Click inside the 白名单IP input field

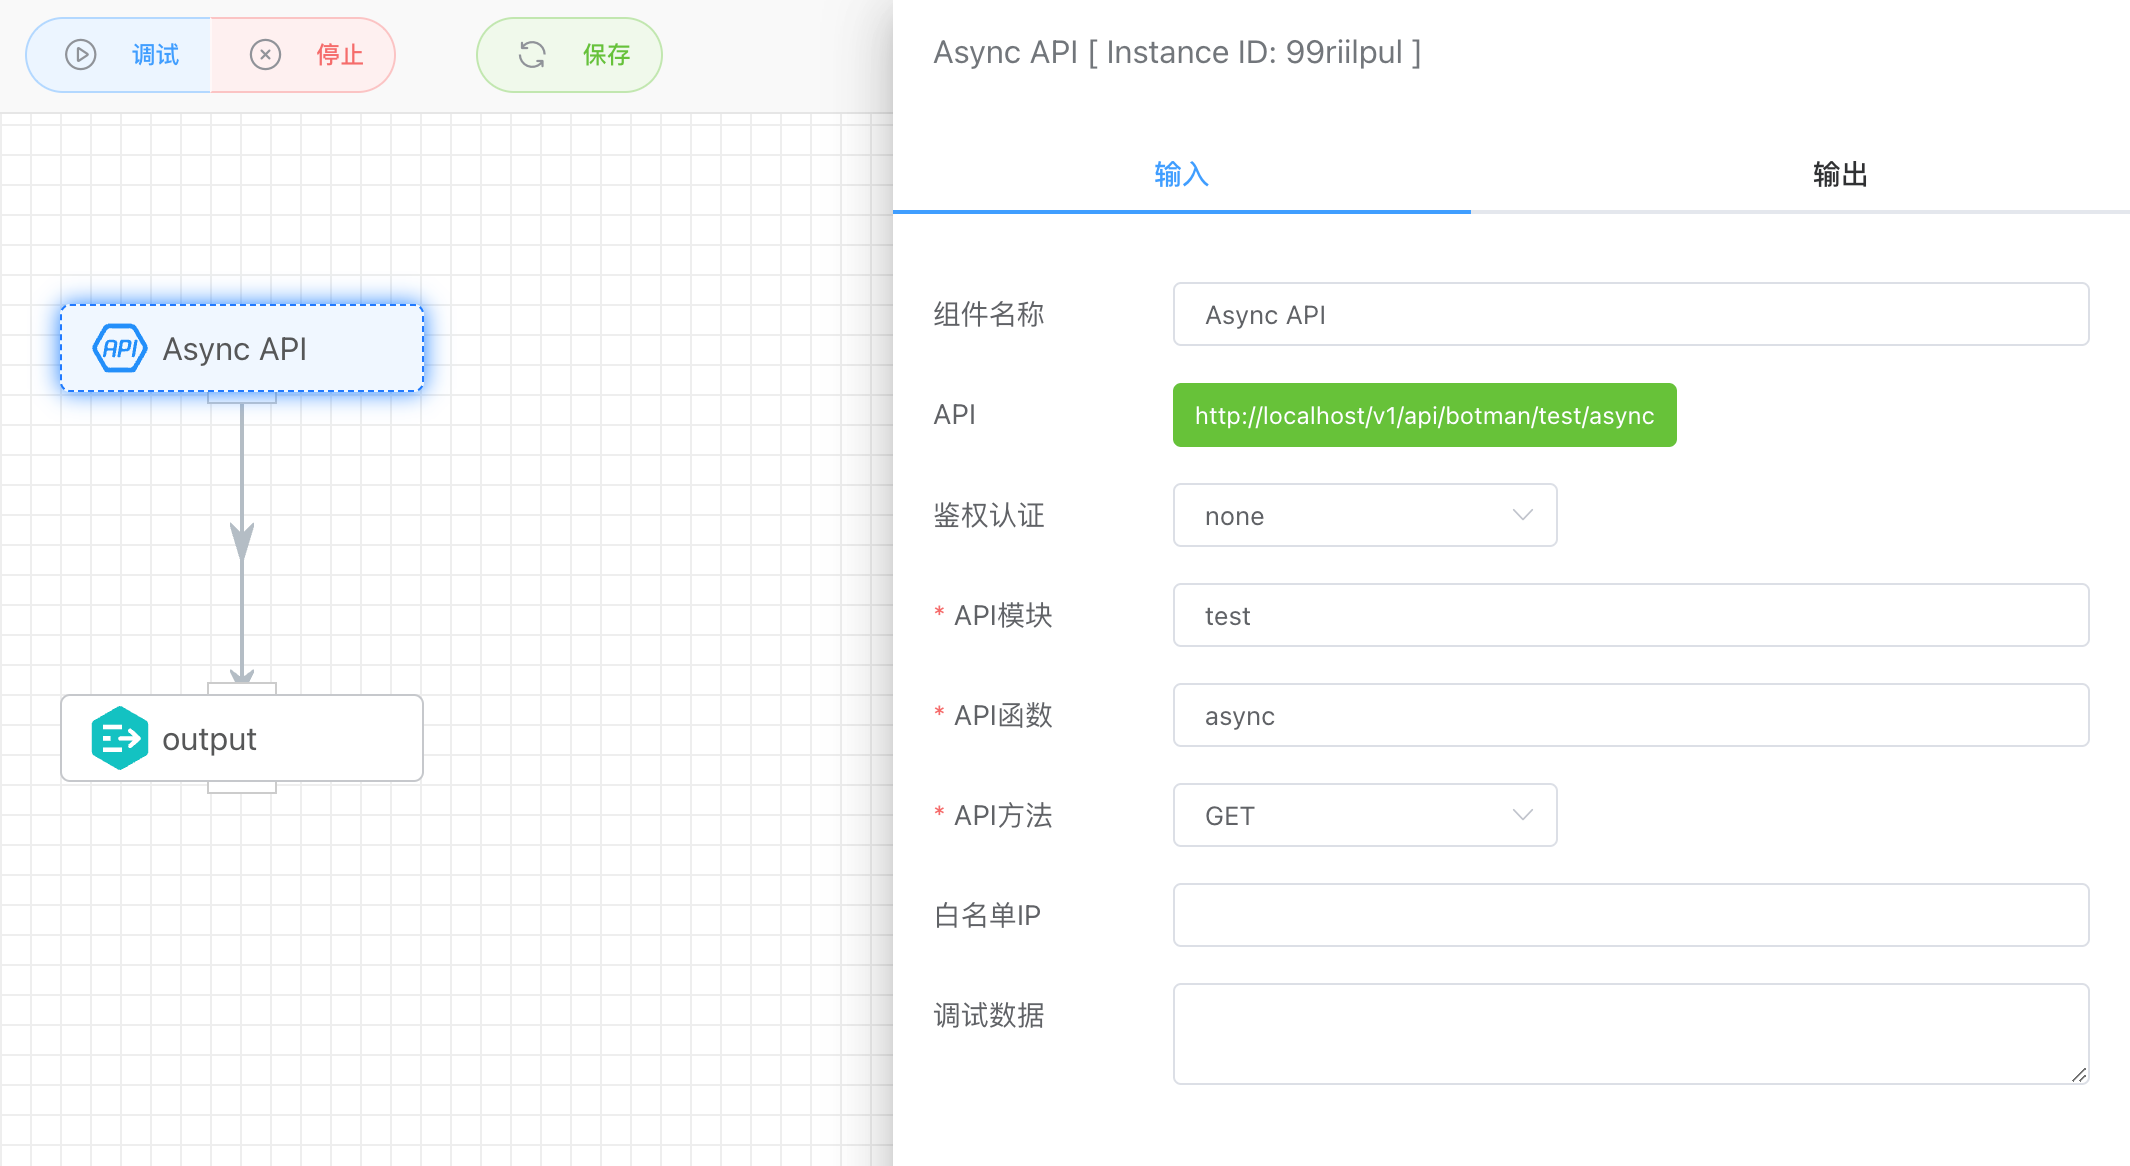(x=1630, y=915)
